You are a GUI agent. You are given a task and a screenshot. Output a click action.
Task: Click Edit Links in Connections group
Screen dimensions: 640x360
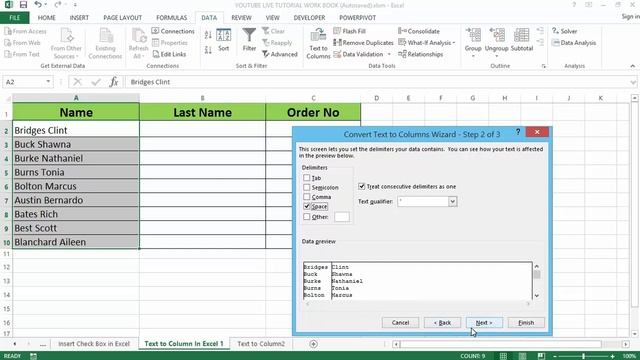(x=169, y=54)
